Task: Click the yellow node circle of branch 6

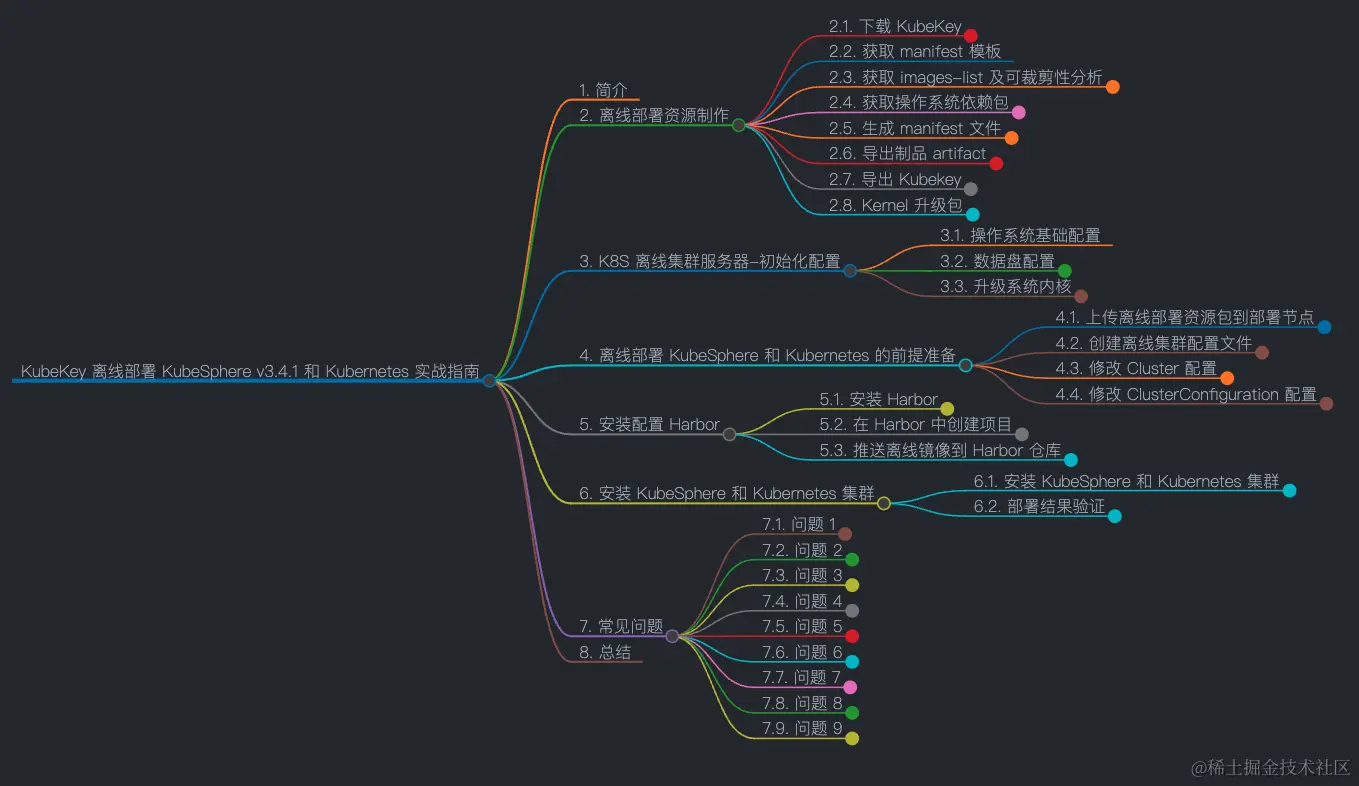Action: pos(882,503)
